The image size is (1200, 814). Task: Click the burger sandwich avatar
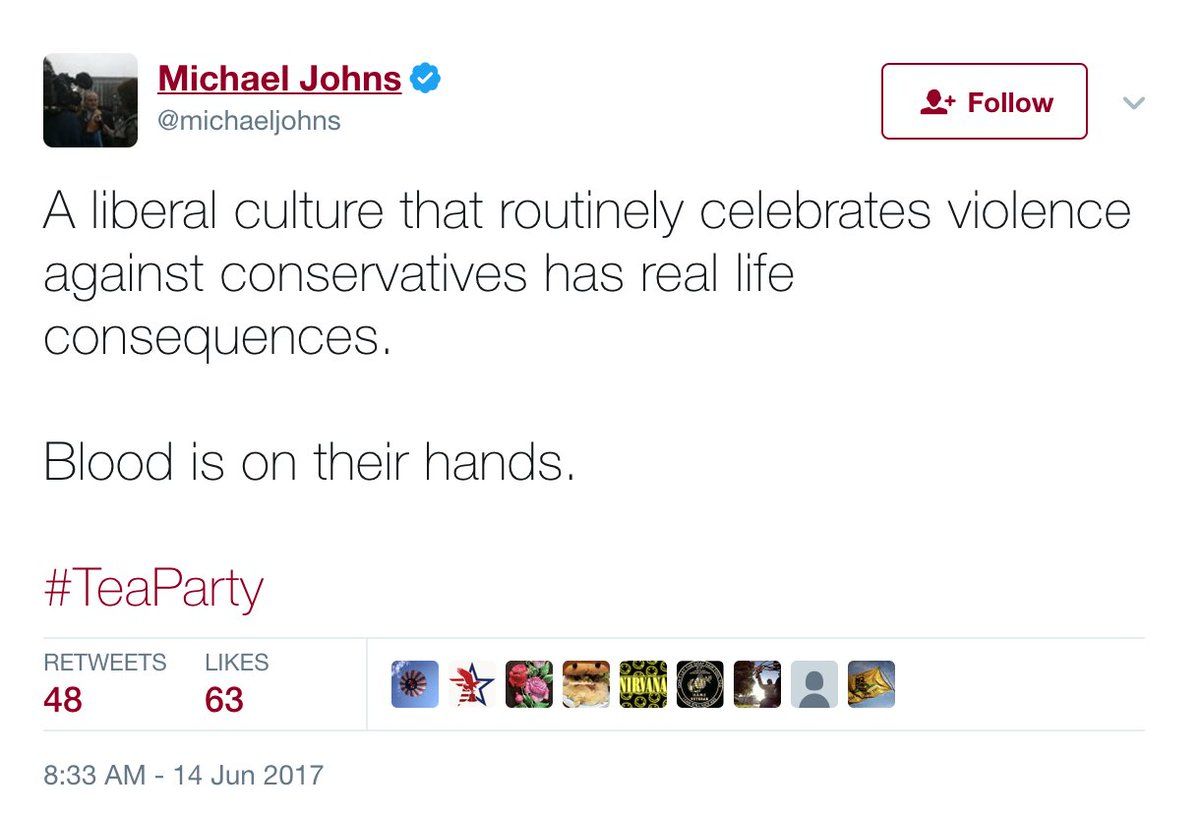[586, 684]
